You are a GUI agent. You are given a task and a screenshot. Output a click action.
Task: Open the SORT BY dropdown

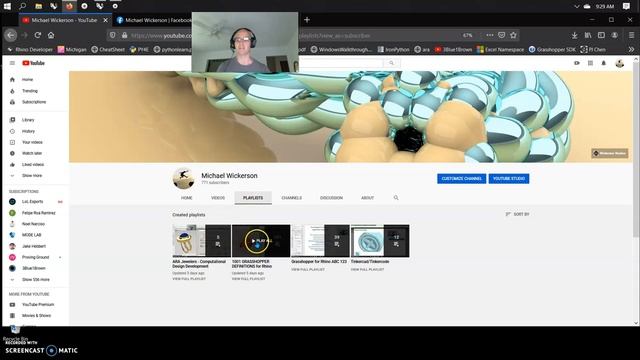pyautogui.click(x=517, y=214)
